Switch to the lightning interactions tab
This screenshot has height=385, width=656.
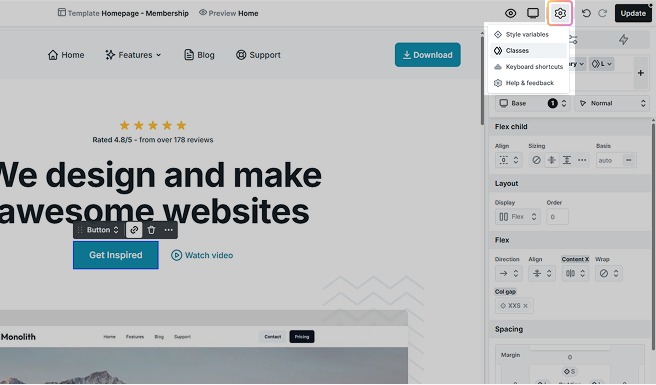click(x=623, y=40)
